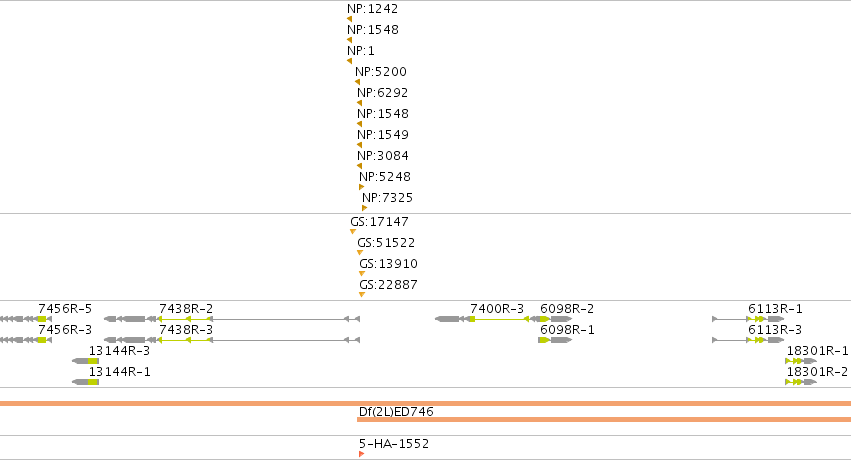The width and height of the screenshot is (851, 460).
Task: Select the 18301R-2 transcript label
Action: tap(817, 372)
